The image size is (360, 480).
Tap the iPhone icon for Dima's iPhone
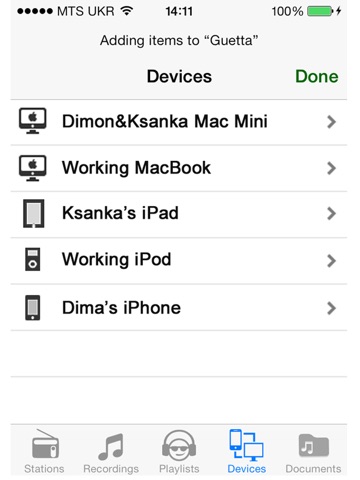pyautogui.click(x=33, y=307)
